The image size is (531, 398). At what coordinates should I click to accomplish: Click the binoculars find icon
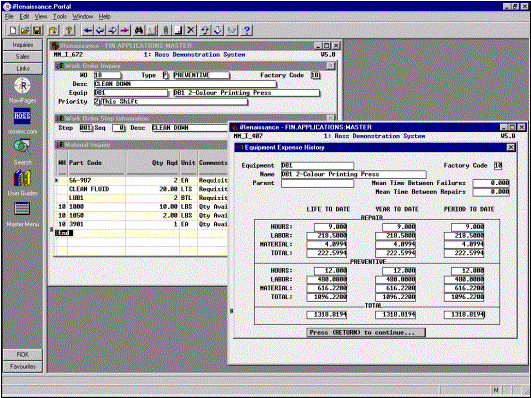[139, 30]
